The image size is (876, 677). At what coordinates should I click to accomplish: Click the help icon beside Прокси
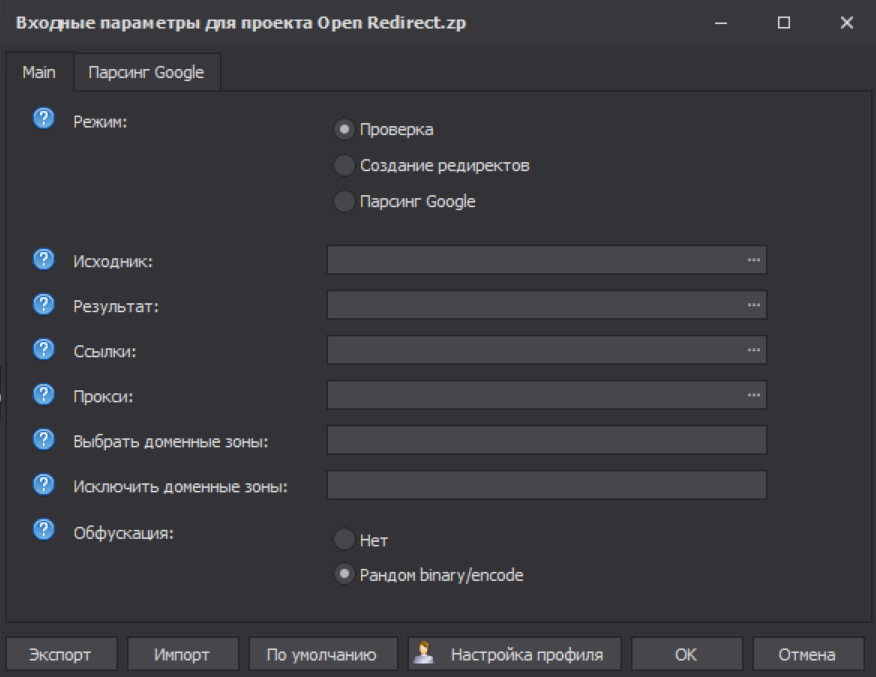click(44, 394)
